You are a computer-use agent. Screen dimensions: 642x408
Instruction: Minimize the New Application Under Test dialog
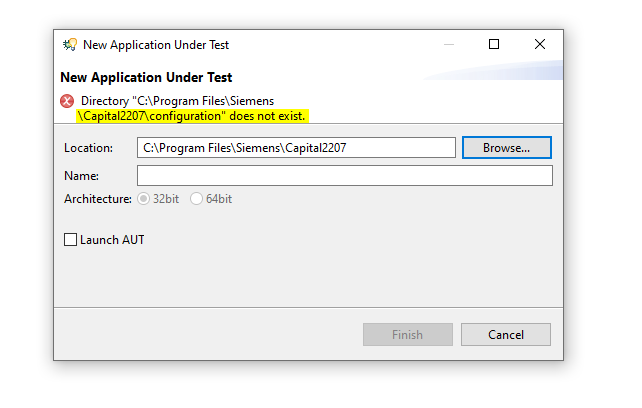click(449, 44)
